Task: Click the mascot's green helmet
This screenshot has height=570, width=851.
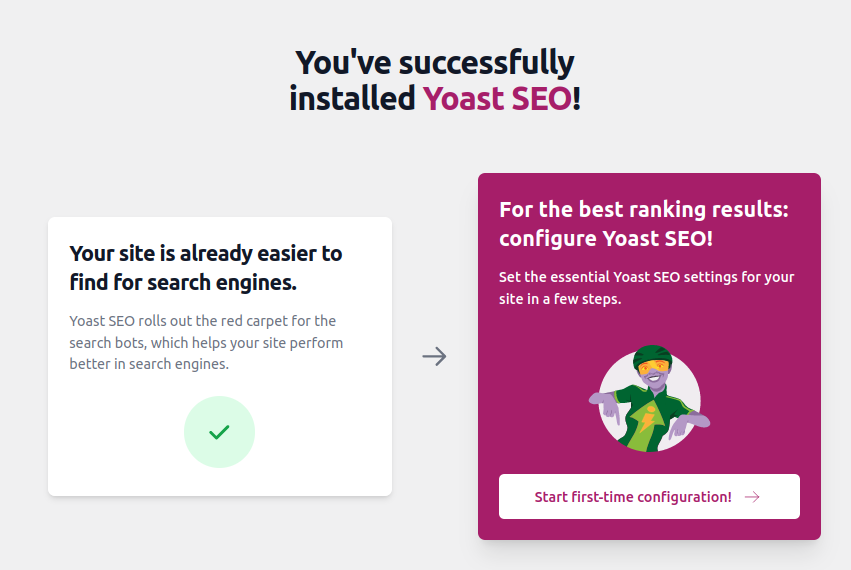Action: pyautogui.click(x=652, y=353)
